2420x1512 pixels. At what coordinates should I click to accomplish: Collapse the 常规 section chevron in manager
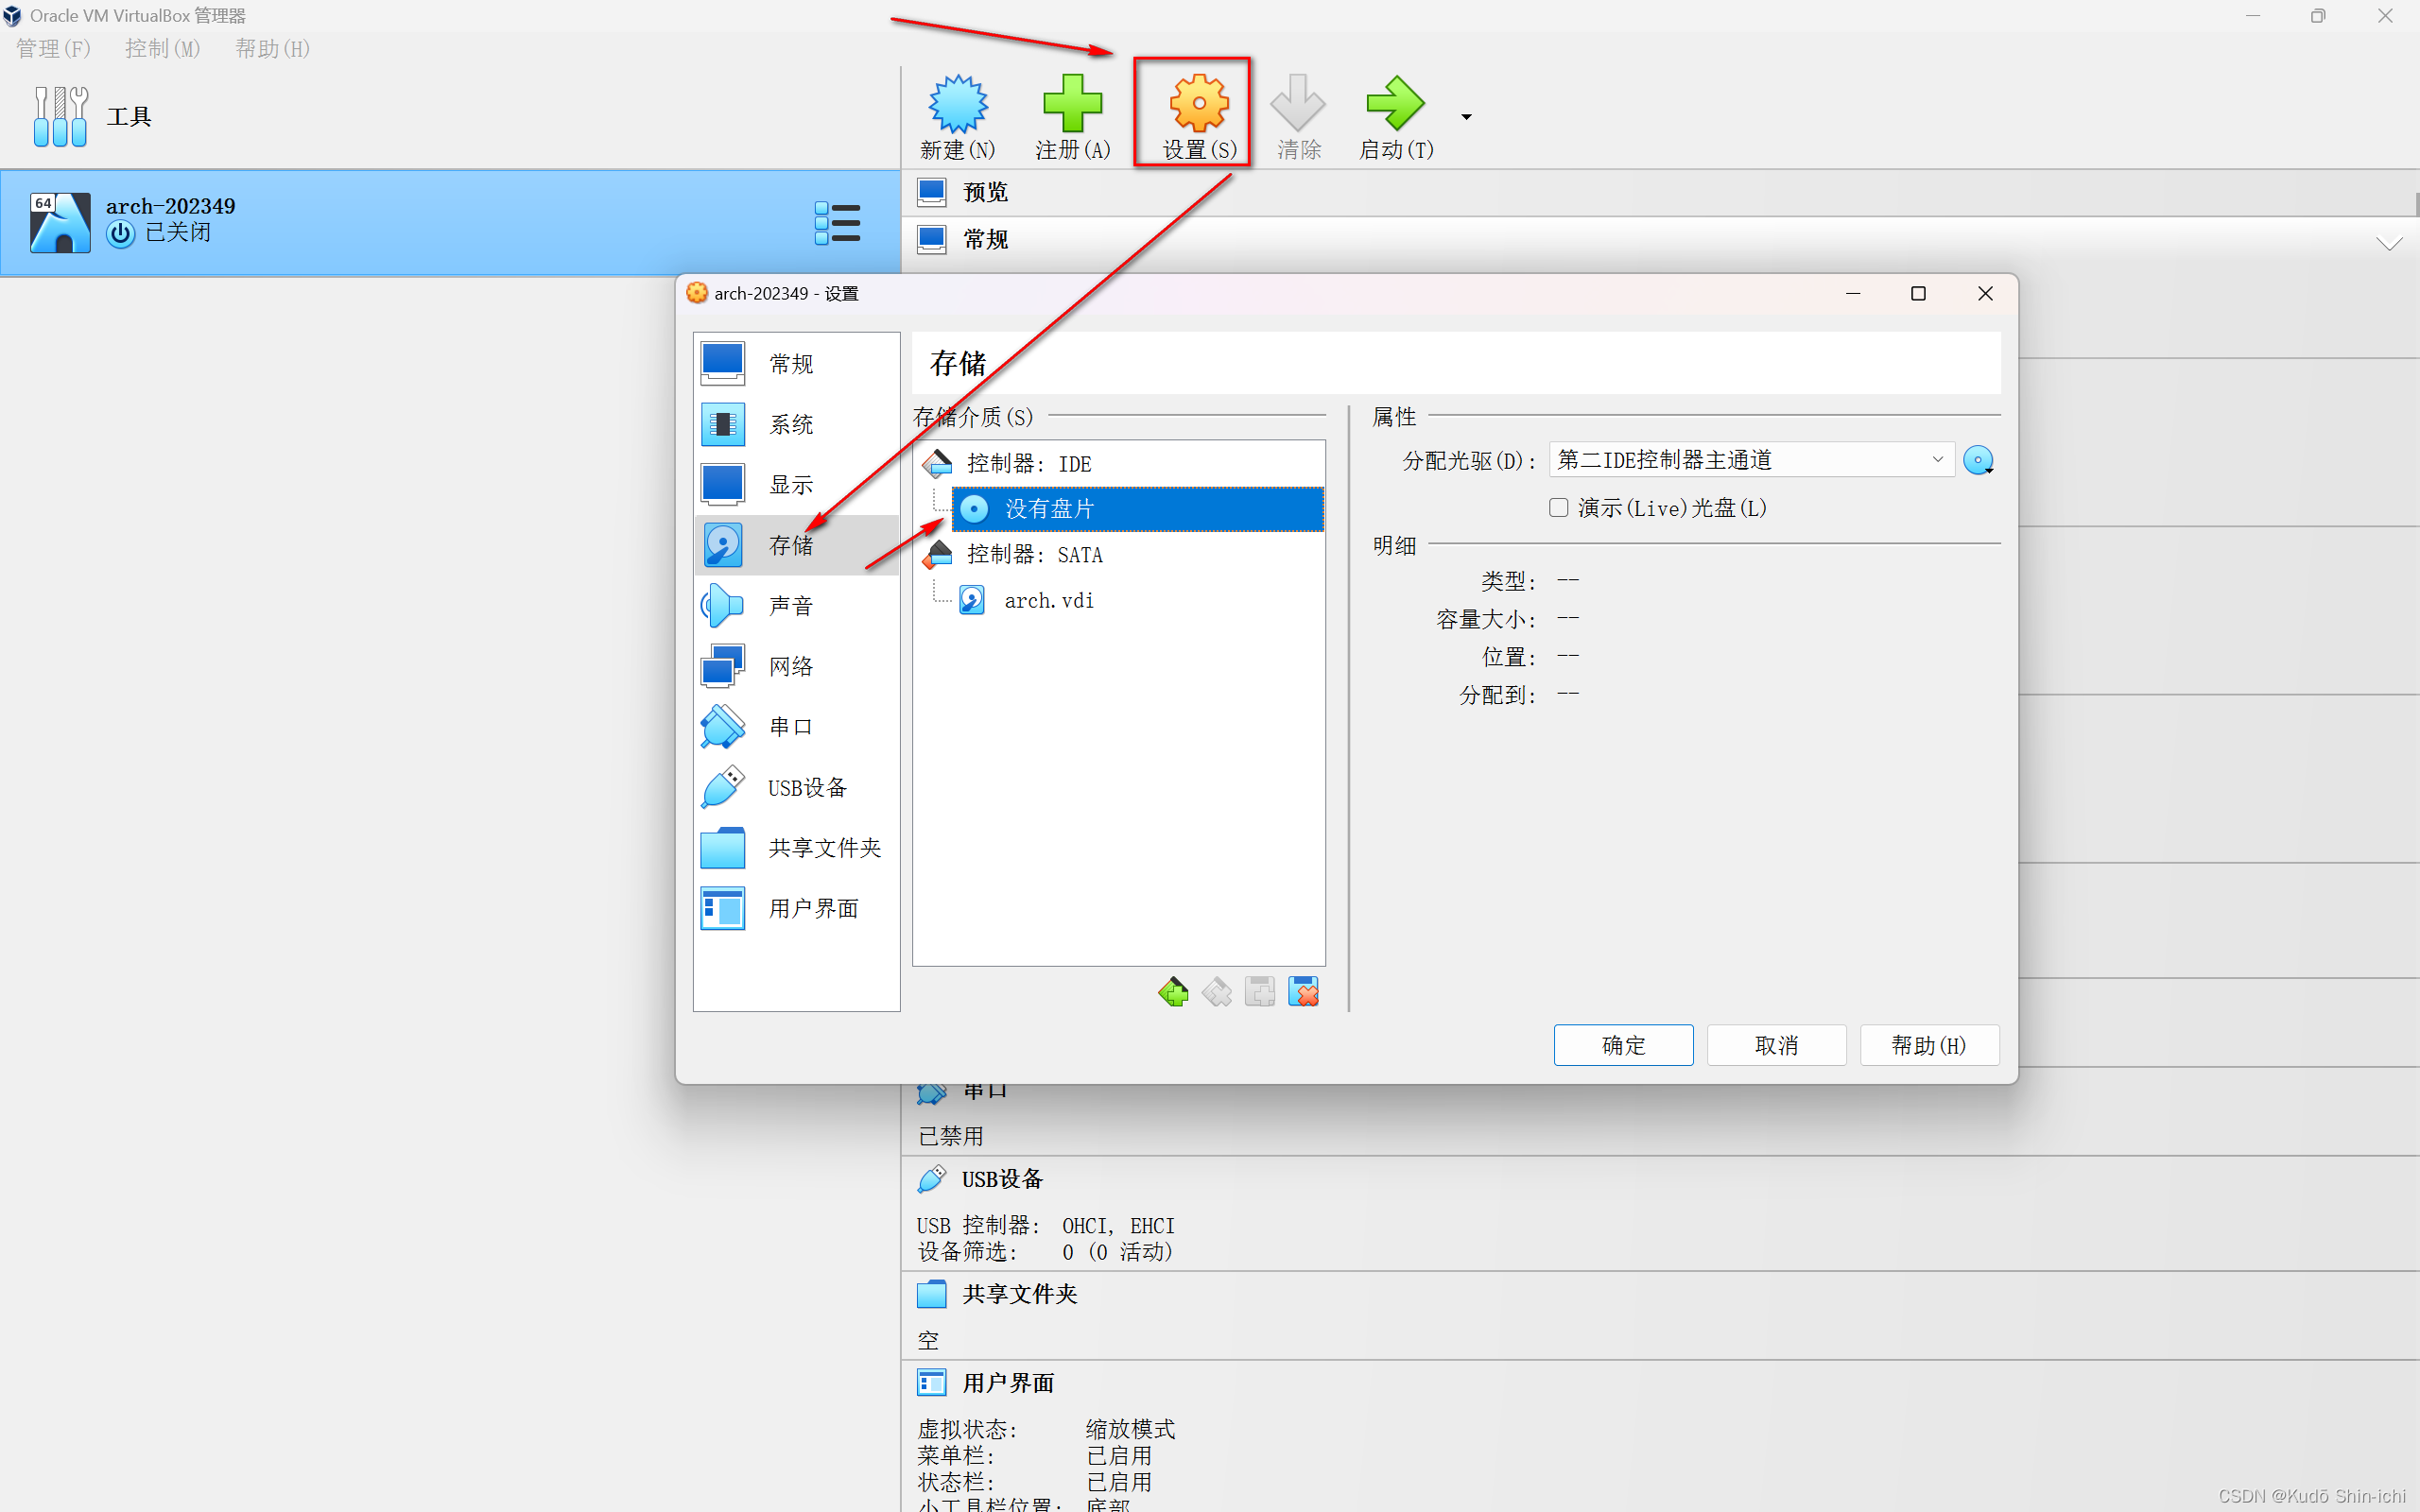click(x=2390, y=243)
